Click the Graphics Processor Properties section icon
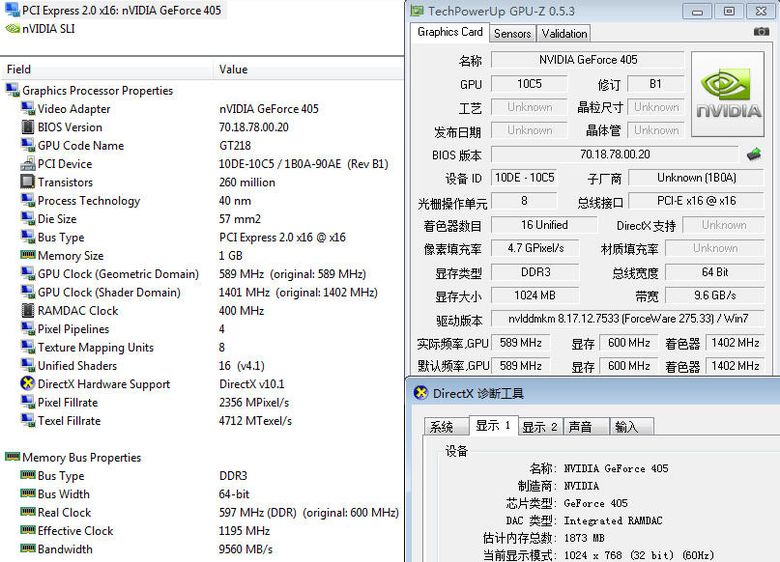The width and height of the screenshot is (780, 562). click(12, 90)
